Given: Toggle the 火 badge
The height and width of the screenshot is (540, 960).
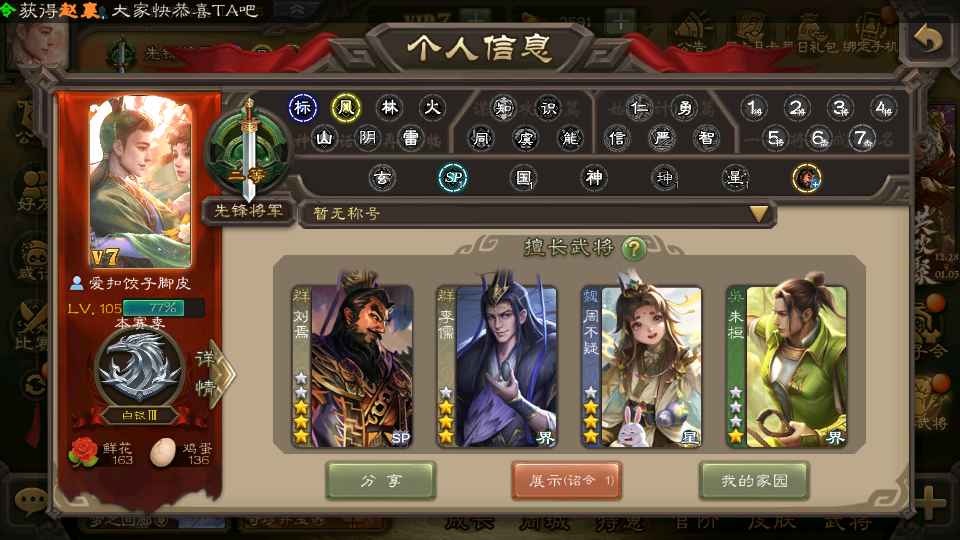Looking at the screenshot, I should pos(432,108).
